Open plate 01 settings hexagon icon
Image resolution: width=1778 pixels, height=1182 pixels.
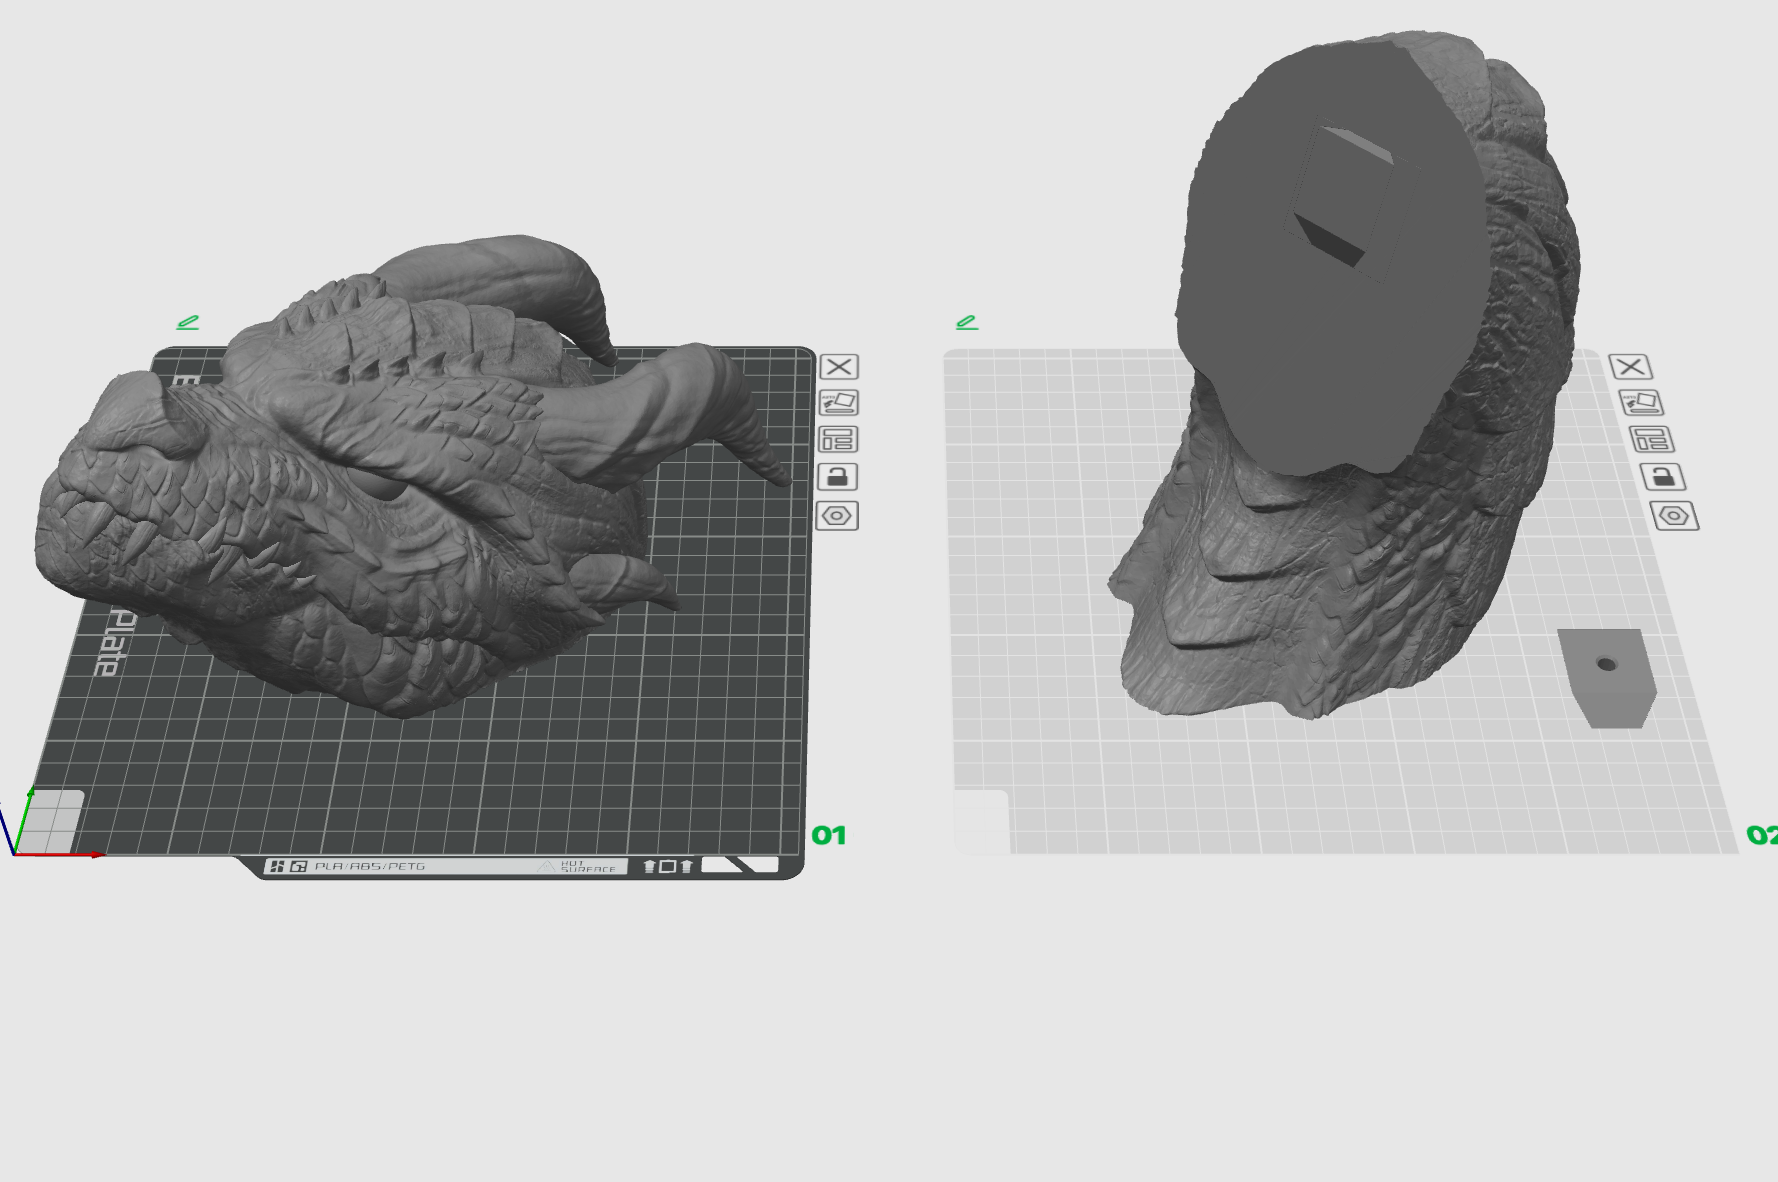click(x=837, y=516)
